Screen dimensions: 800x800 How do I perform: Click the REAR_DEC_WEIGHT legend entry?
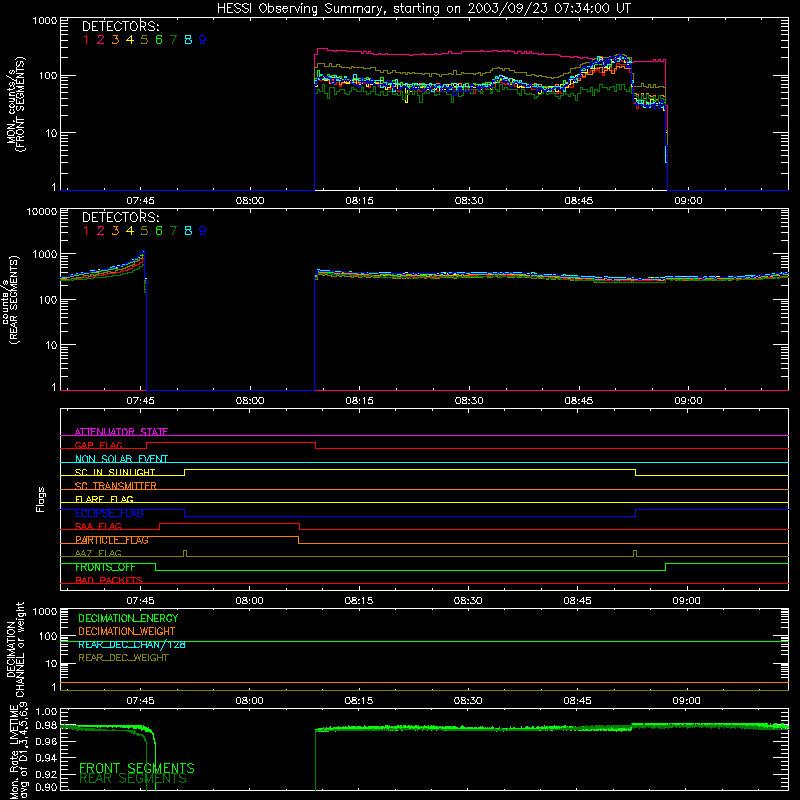click(x=123, y=658)
